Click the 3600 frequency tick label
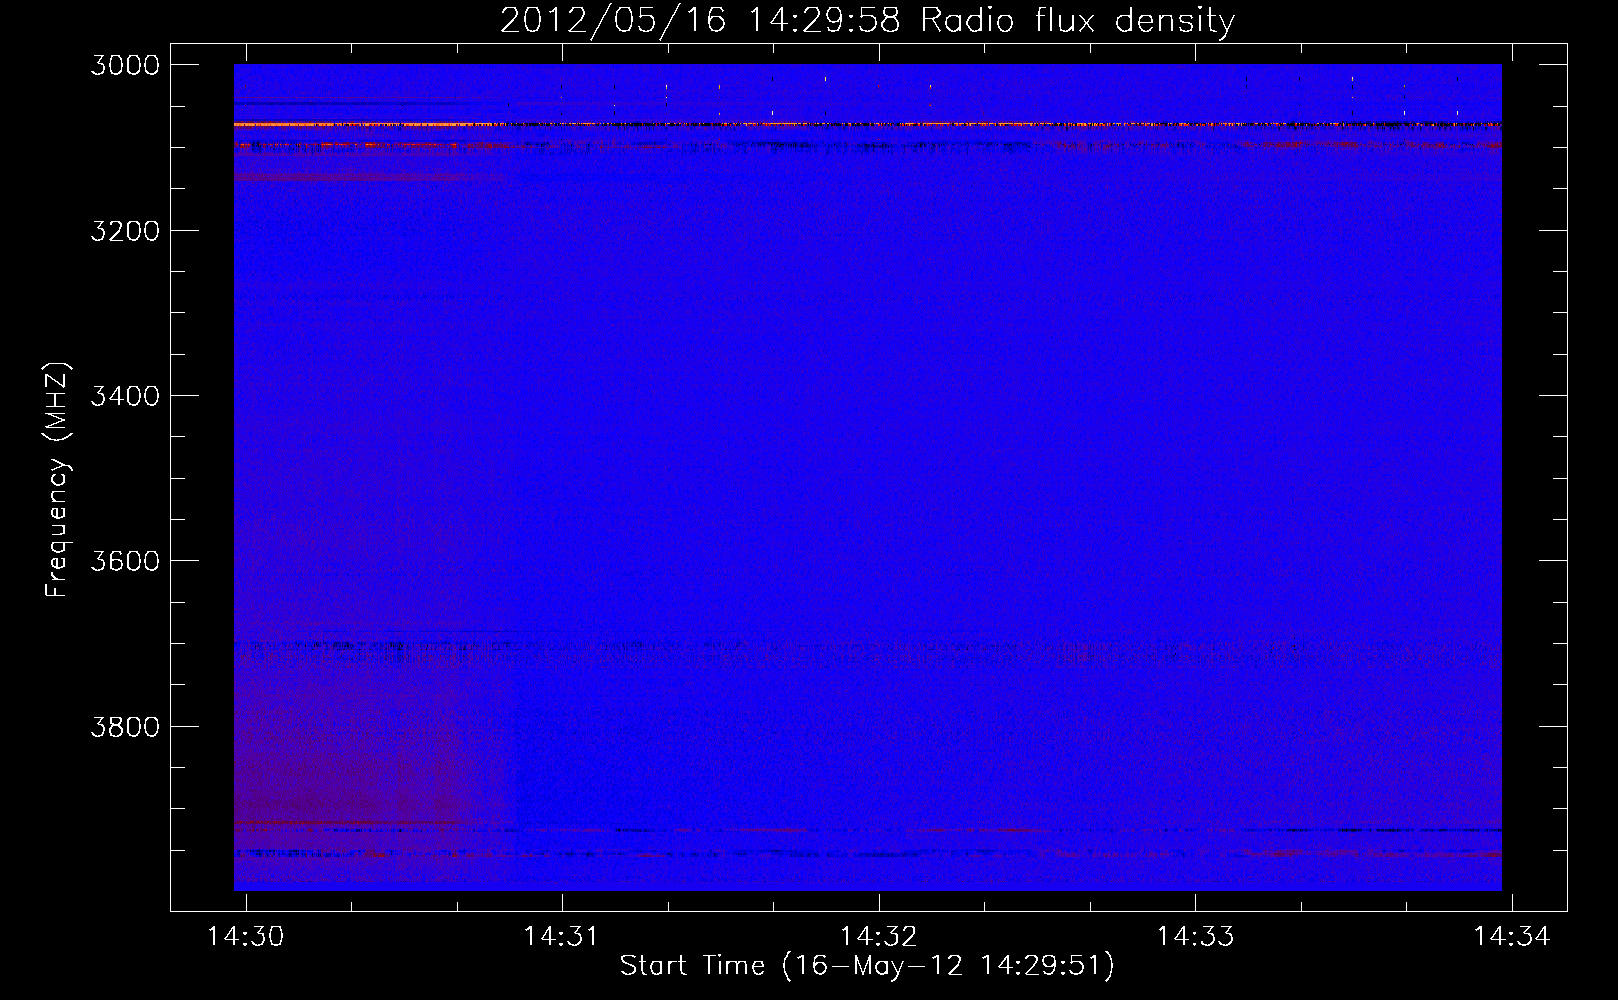1618x1000 pixels. 125,561
